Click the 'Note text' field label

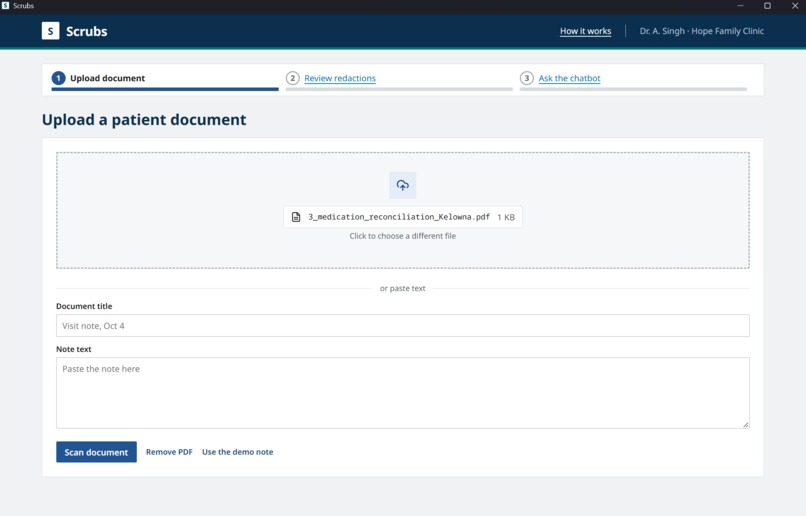tap(74, 349)
